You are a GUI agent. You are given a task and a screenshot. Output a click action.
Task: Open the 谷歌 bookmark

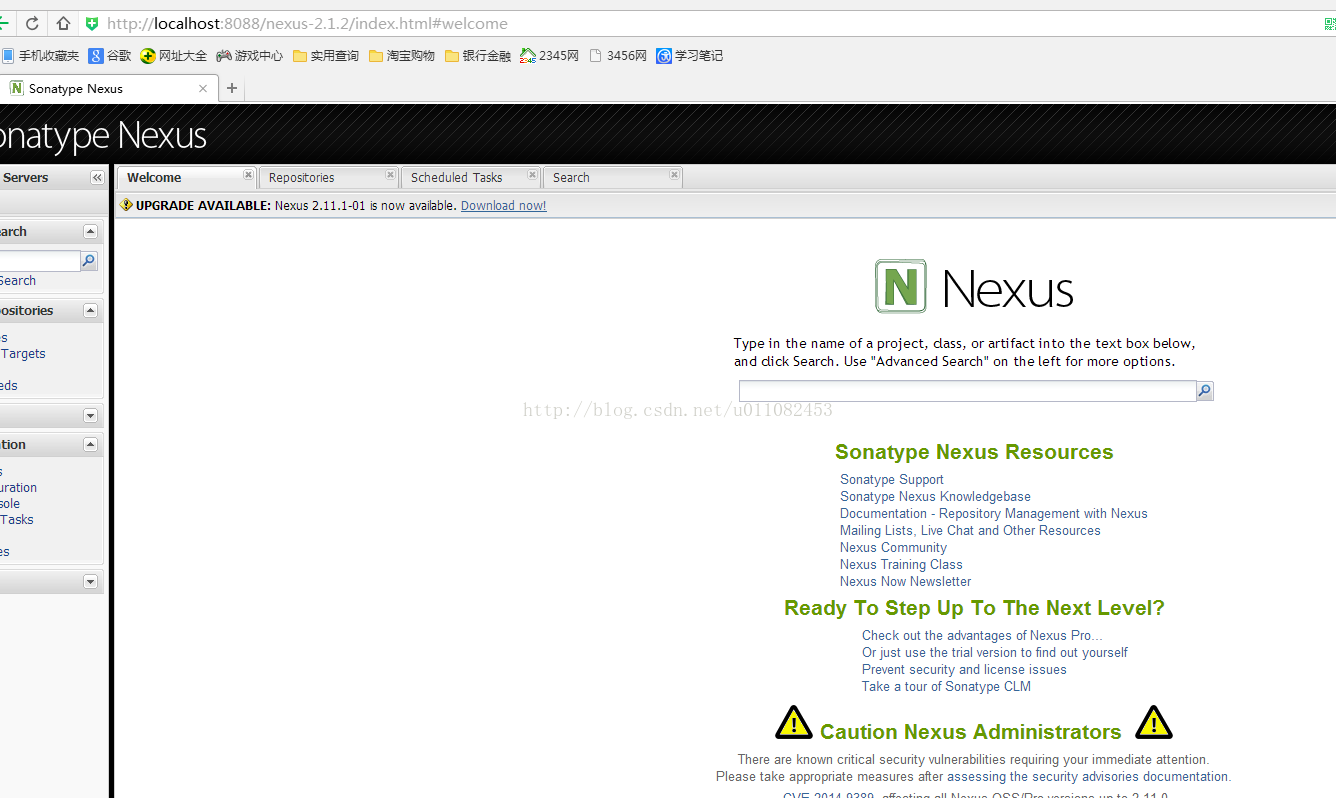(110, 56)
